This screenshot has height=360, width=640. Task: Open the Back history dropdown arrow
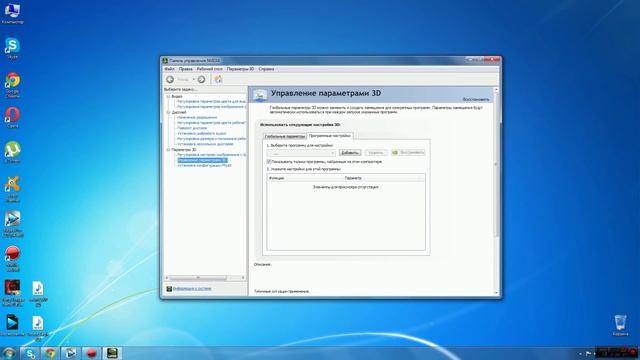[193, 79]
